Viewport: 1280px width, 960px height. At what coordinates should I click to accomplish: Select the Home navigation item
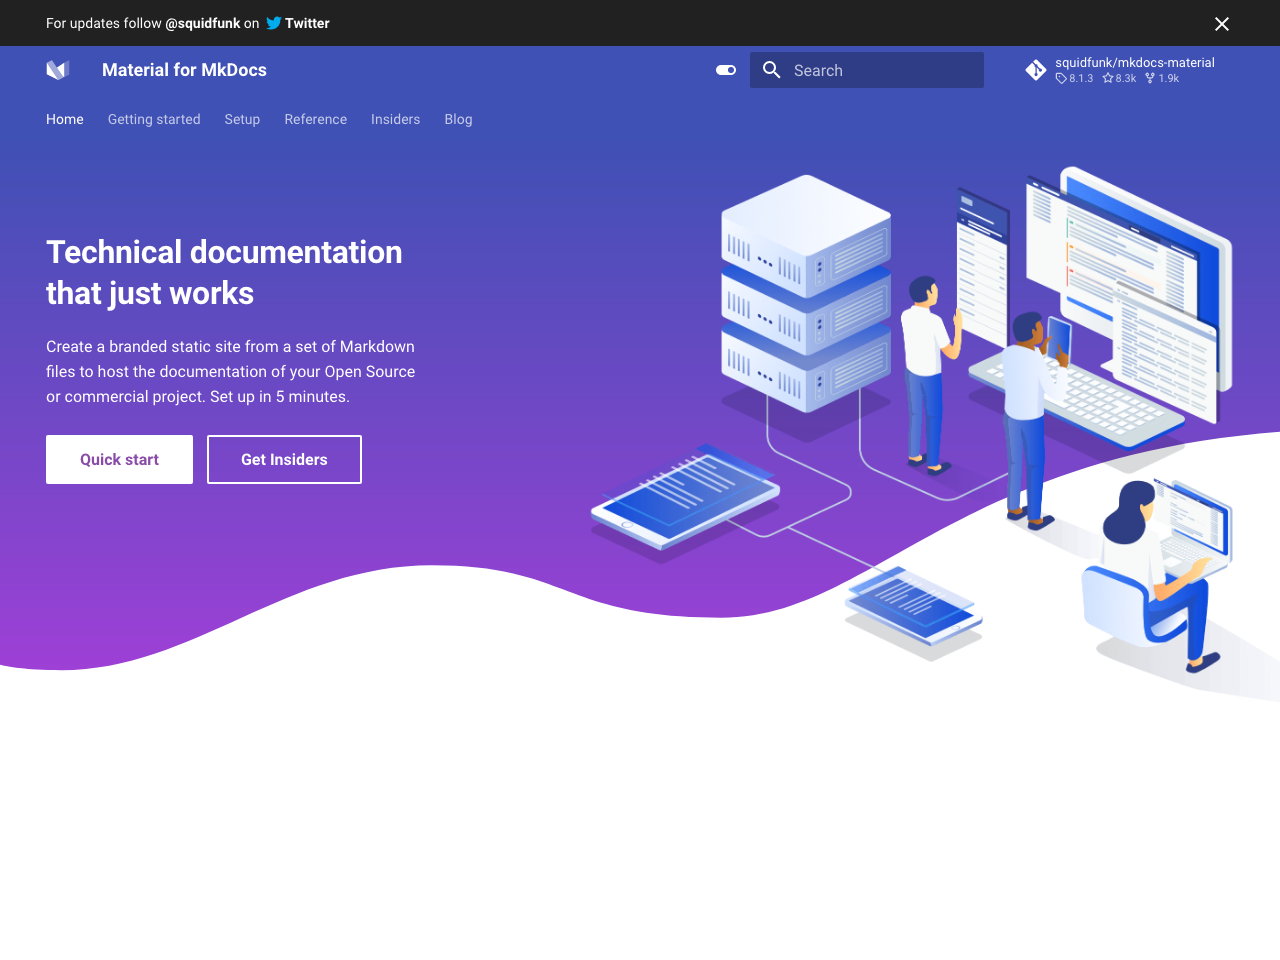tap(64, 119)
